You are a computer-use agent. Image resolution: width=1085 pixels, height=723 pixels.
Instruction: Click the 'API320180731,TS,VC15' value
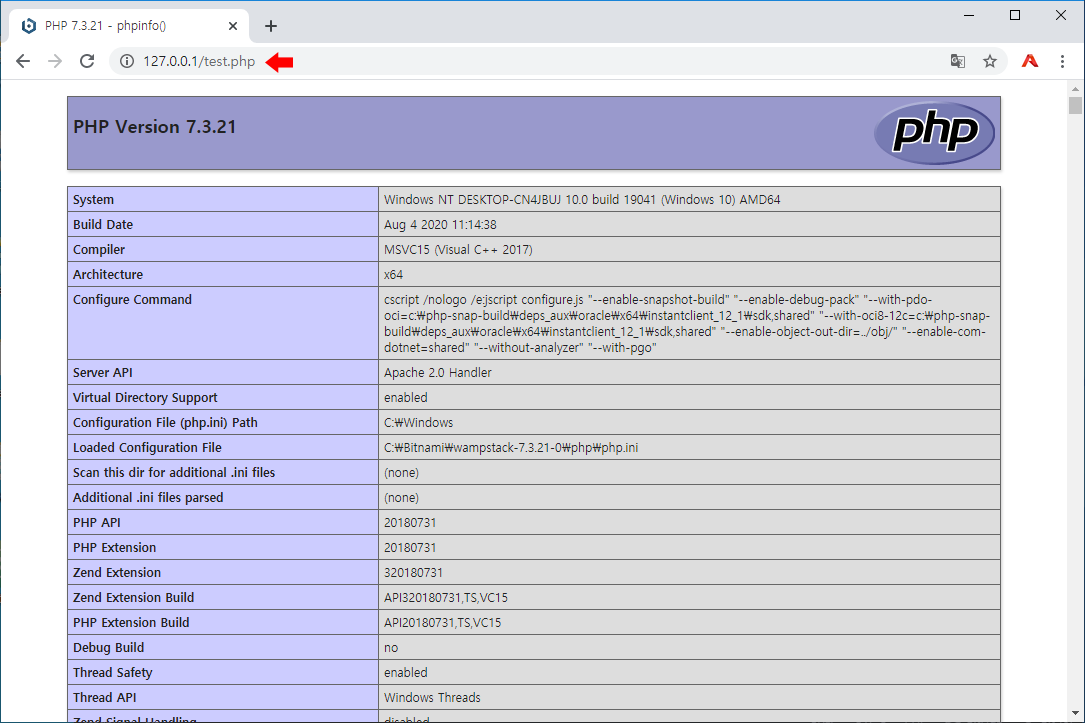(446, 598)
